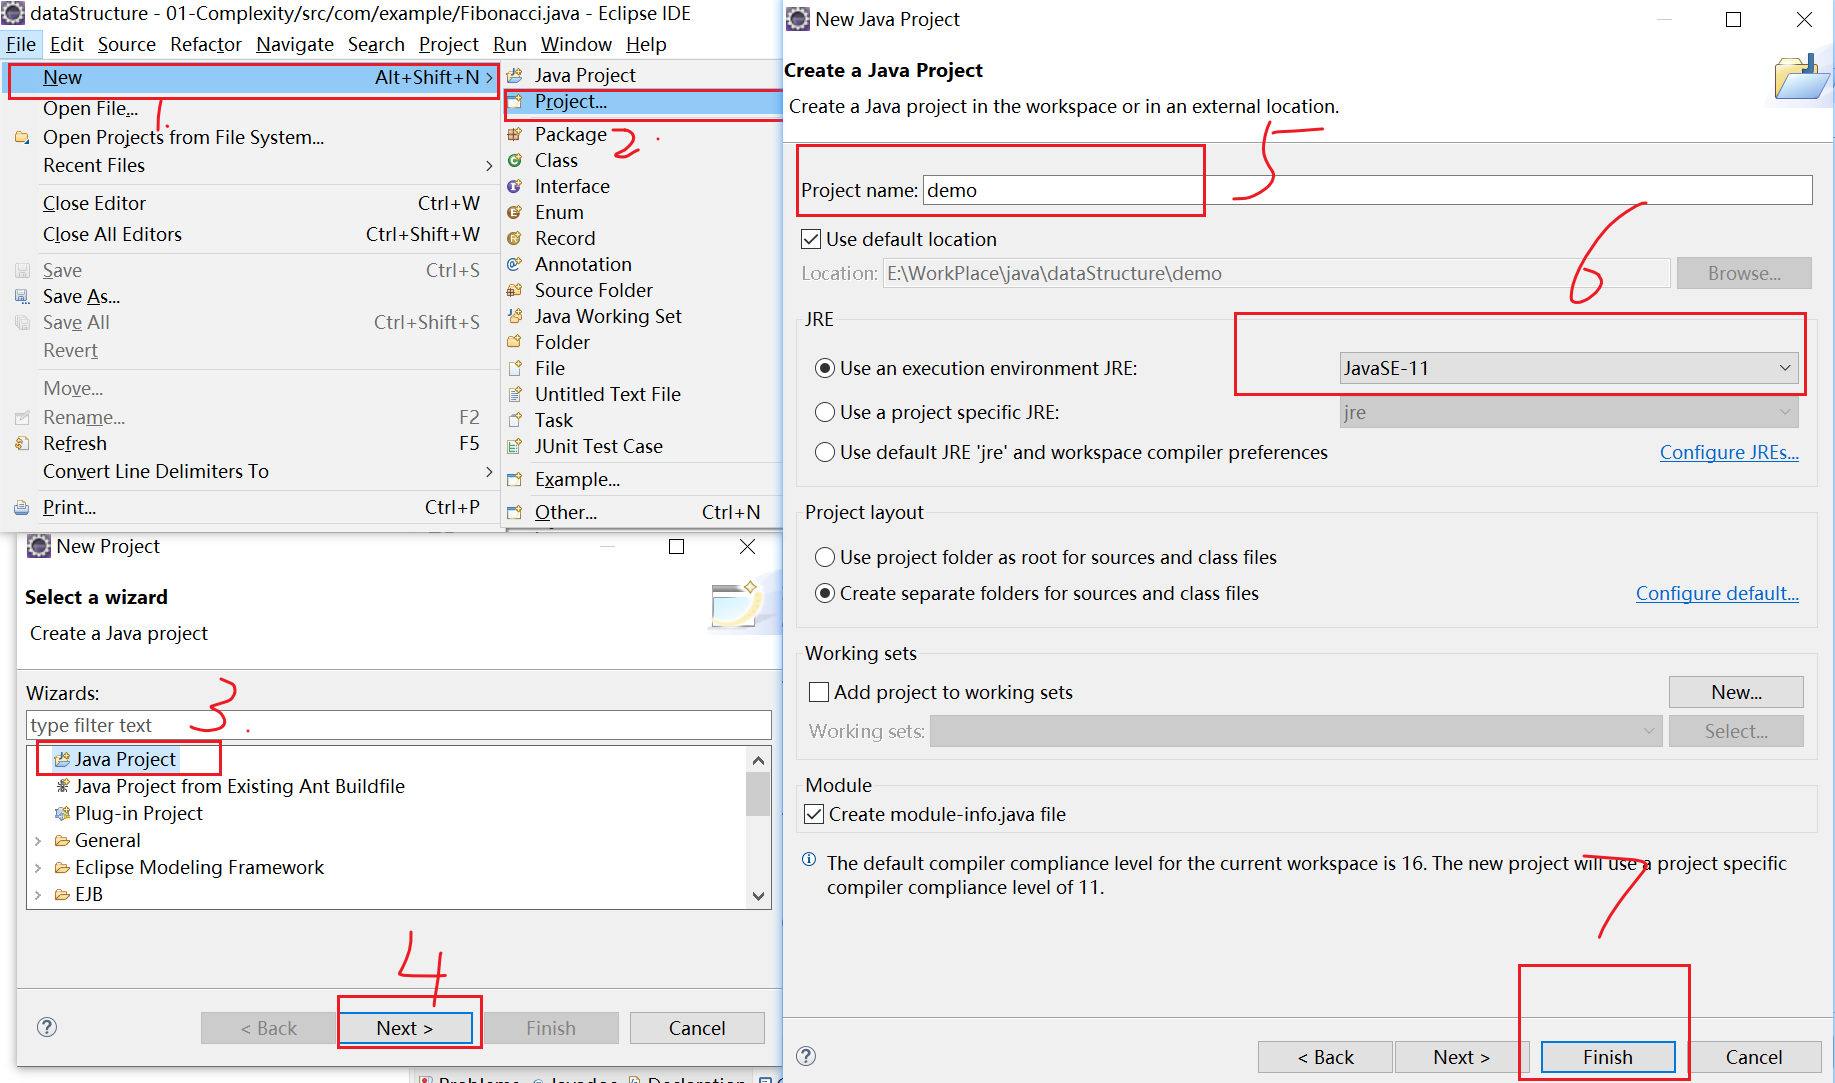This screenshot has height=1083, width=1835.
Task: Open the project specific jre dropdown
Action: click(x=1568, y=412)
